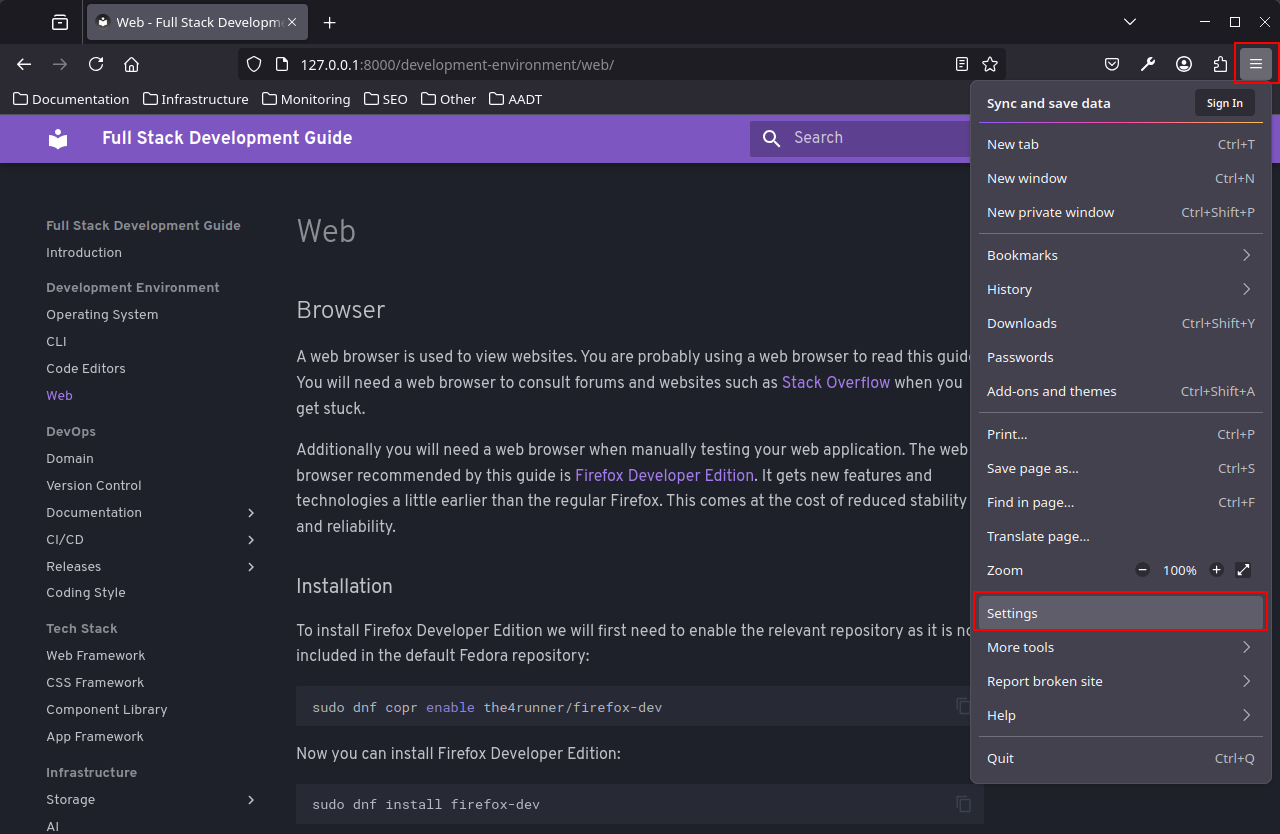Save page to Pocket
Viewport: 1280px width, 834px height.
point(1112,64)
